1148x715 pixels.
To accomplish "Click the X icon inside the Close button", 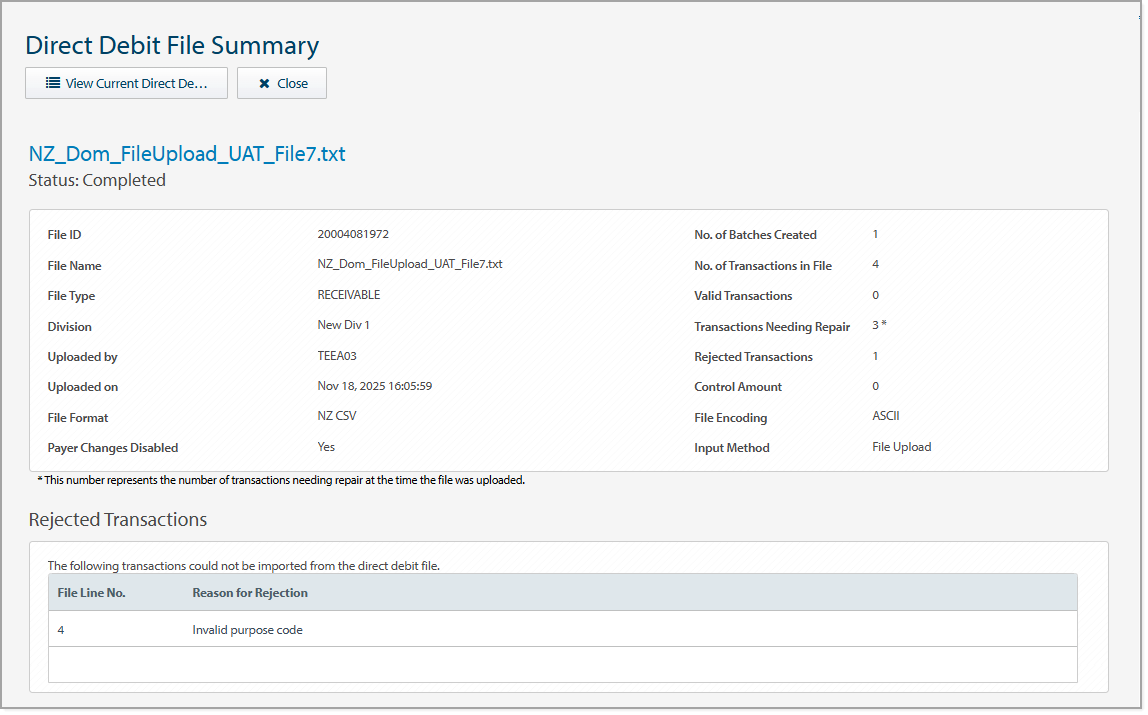I will click(264, 83).
